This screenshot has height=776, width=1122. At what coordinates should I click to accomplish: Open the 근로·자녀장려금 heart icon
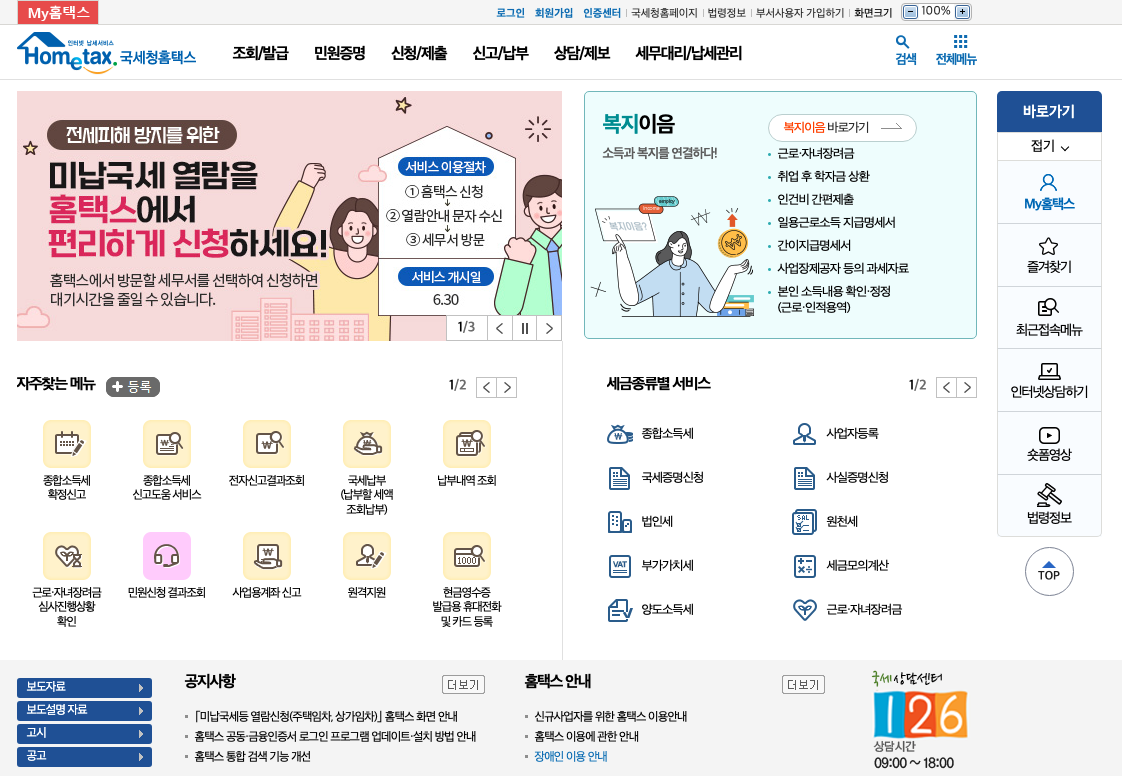click(804, 610)
